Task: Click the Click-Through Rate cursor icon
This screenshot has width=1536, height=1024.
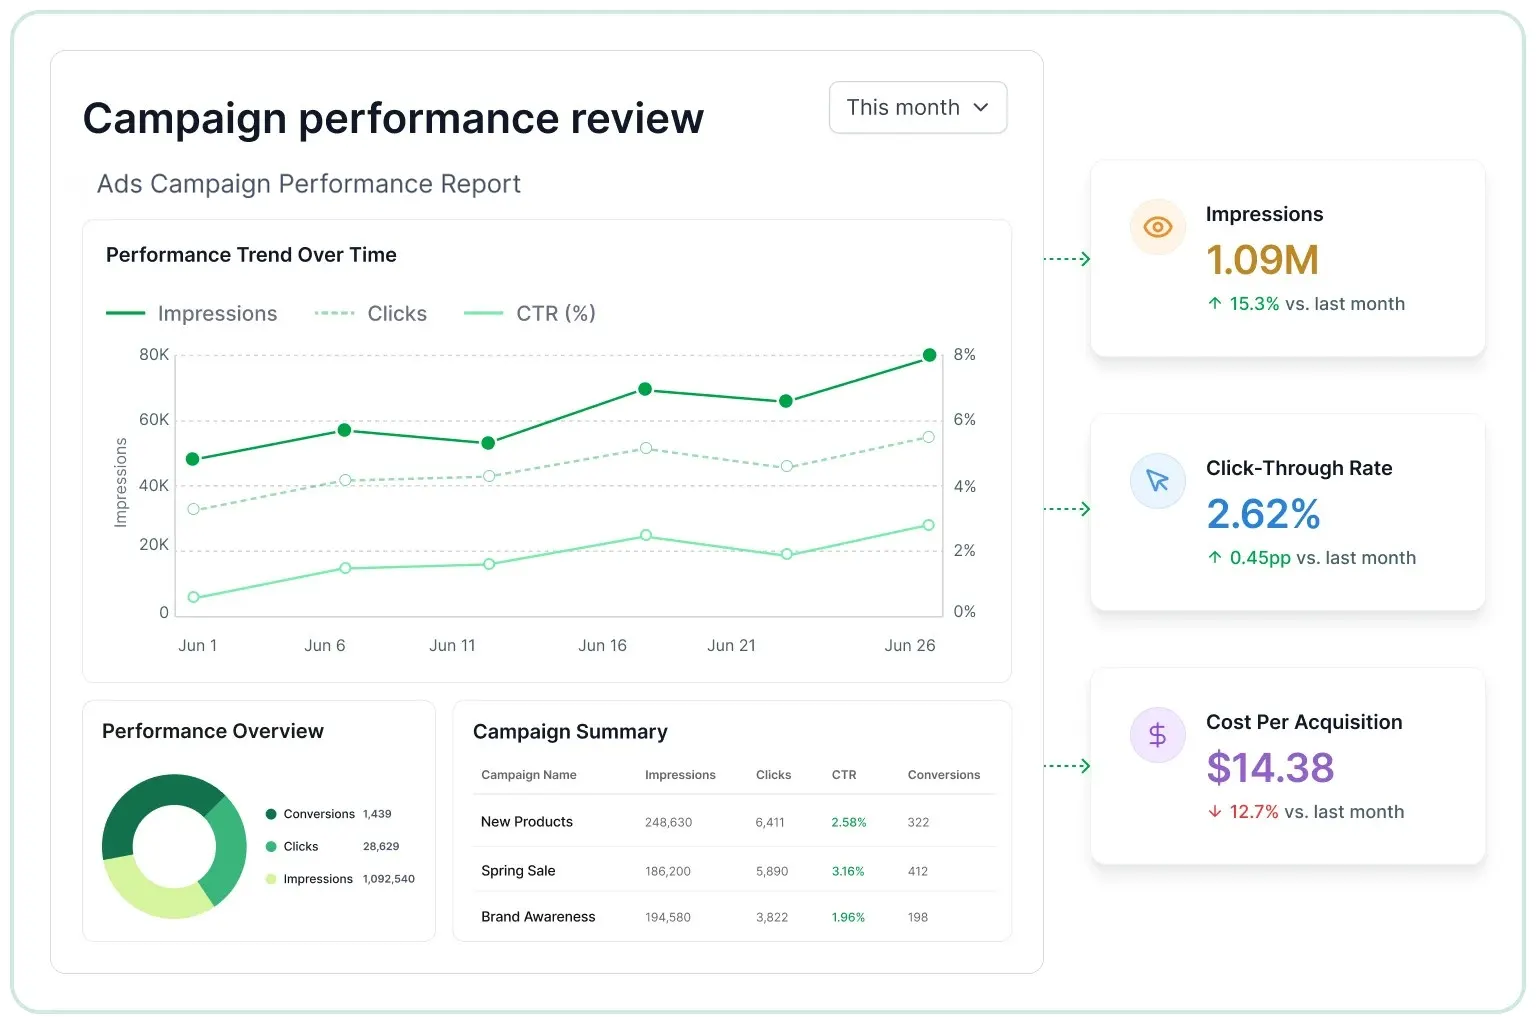Action: coord(1157,481)
